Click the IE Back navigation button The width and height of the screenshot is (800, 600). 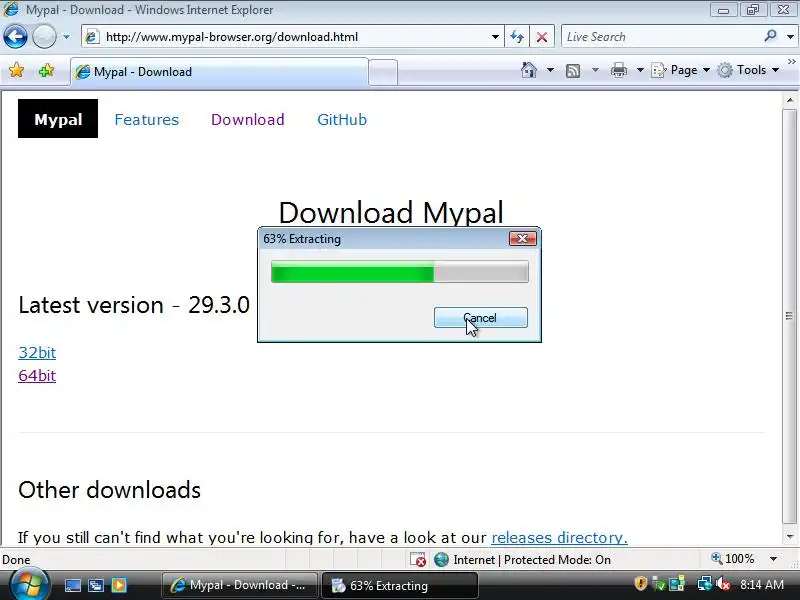[15, 37]
